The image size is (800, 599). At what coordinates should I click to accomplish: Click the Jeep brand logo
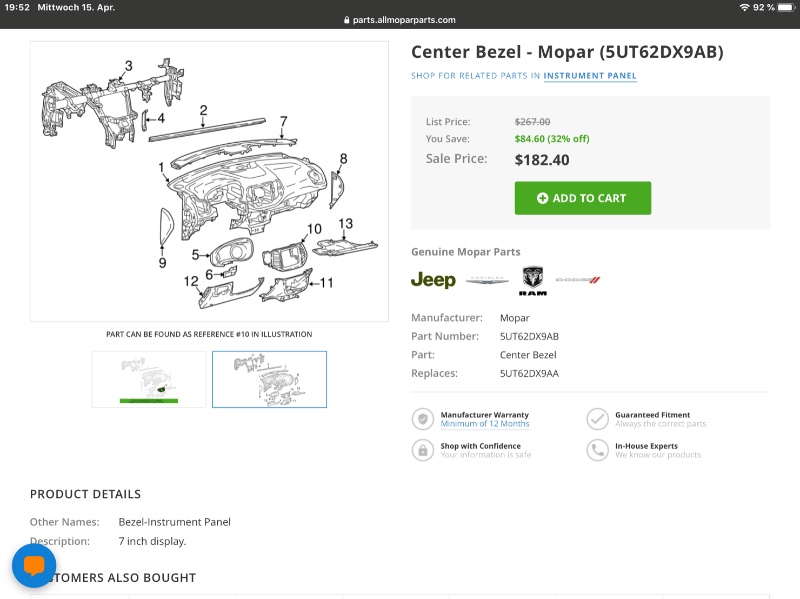(x=433, y=280)
